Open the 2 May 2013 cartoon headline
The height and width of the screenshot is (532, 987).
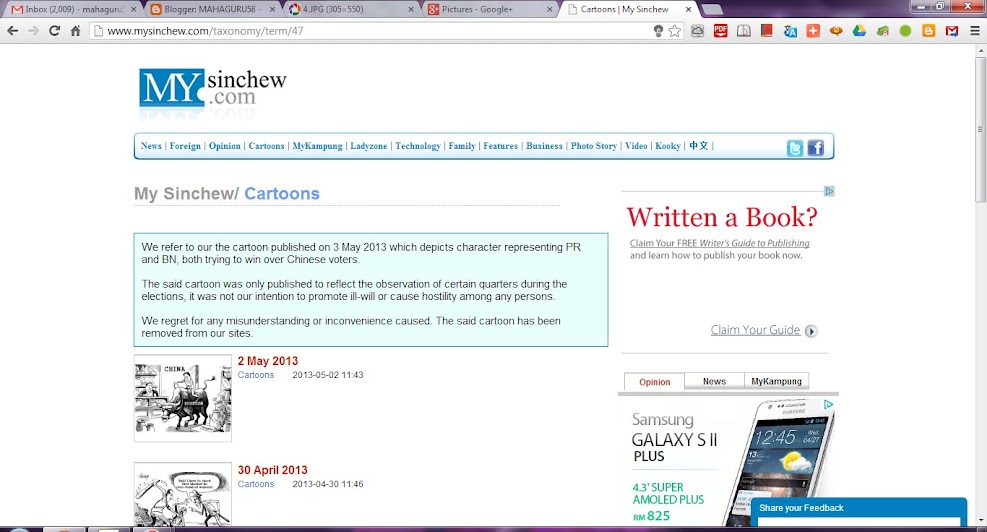268,361
